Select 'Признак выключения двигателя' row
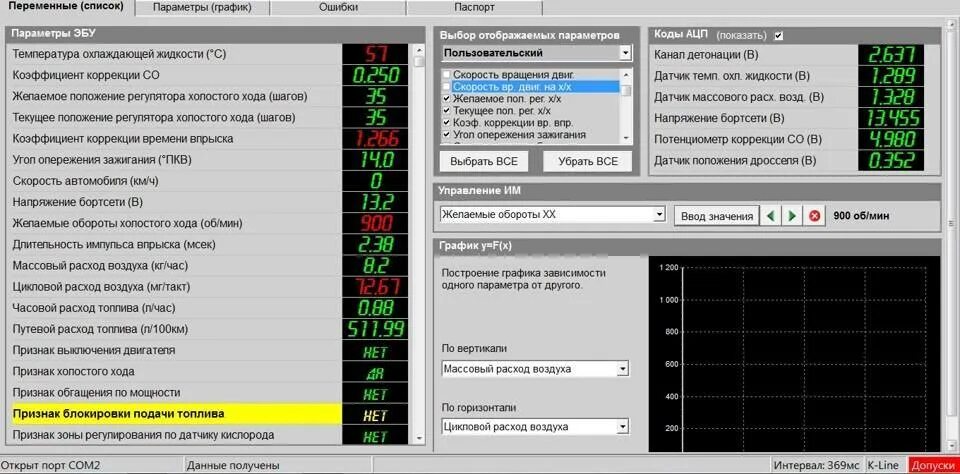 pyautogui.click(x=208, y=350)
